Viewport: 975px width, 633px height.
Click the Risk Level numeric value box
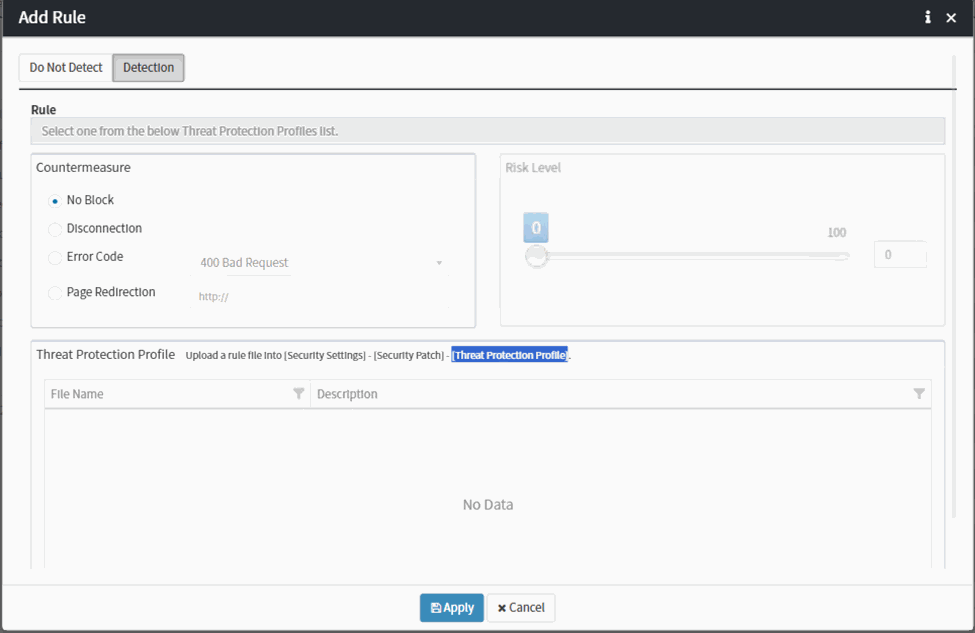pos(900,255)
